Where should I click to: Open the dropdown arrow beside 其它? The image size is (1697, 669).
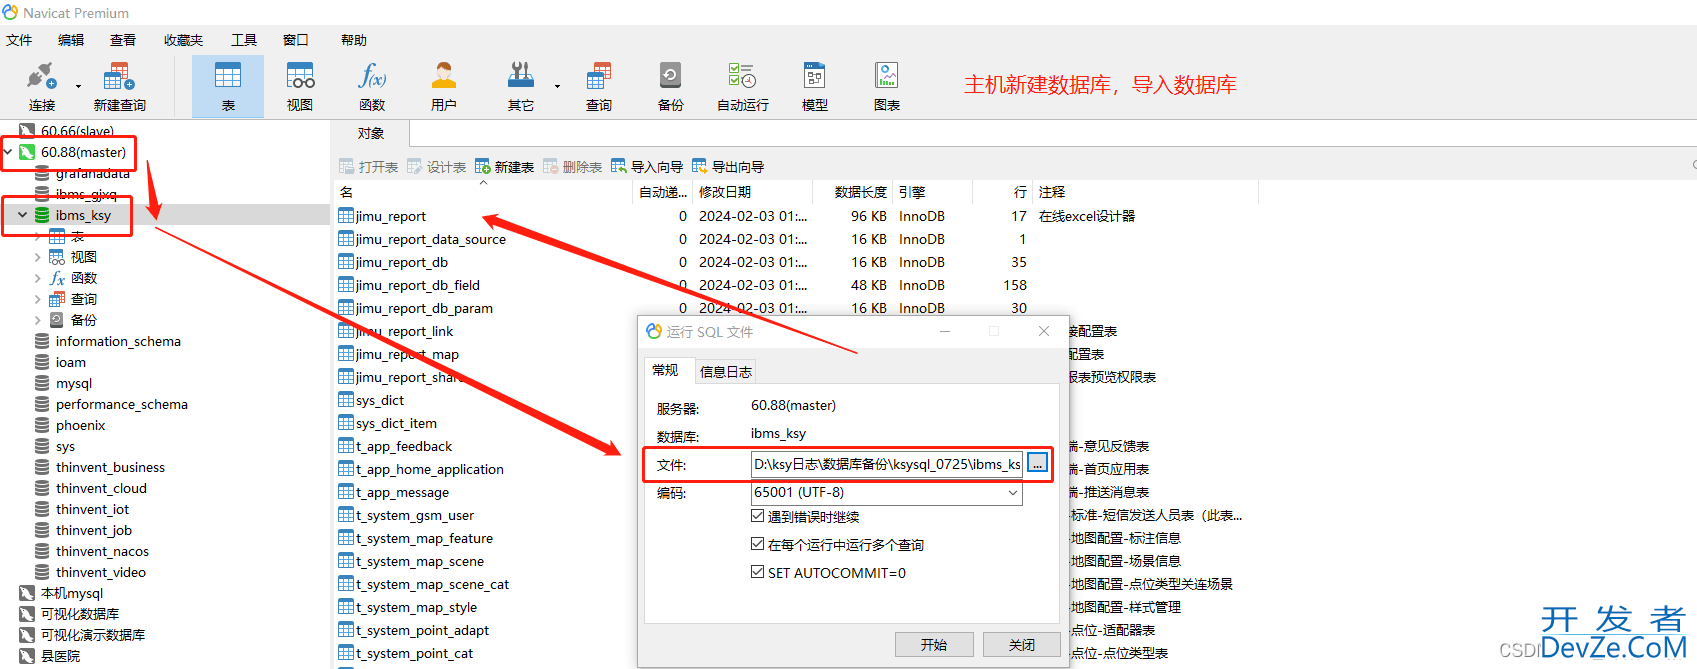557,86
